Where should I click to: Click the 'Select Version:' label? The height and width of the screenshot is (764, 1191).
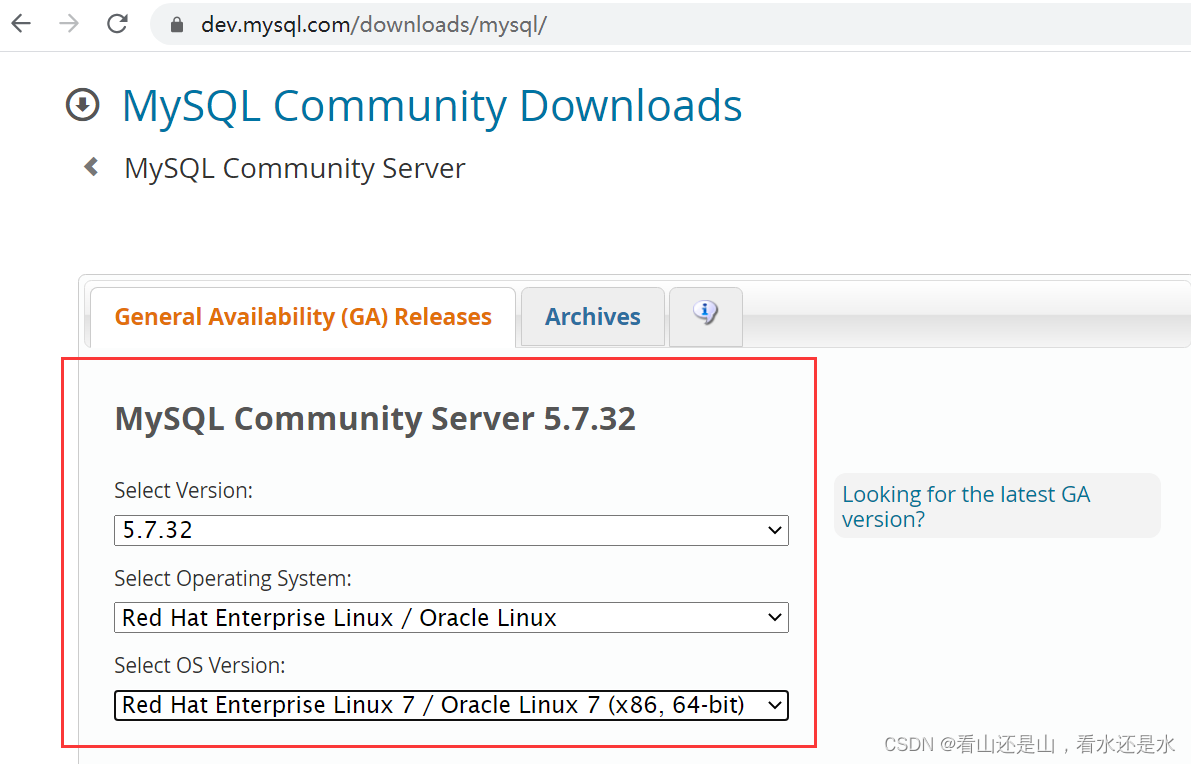click(x=183, y=491)
